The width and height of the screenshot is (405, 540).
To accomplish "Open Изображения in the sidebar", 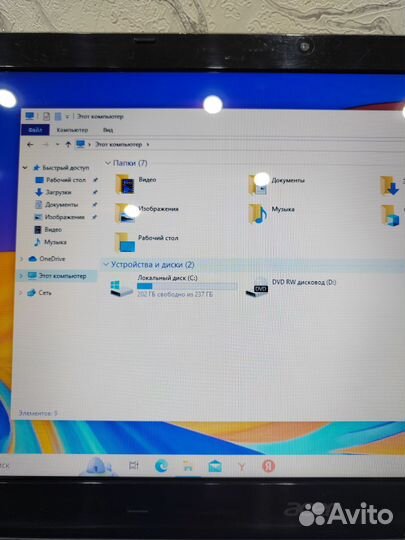I will click(x=64, y=217).
